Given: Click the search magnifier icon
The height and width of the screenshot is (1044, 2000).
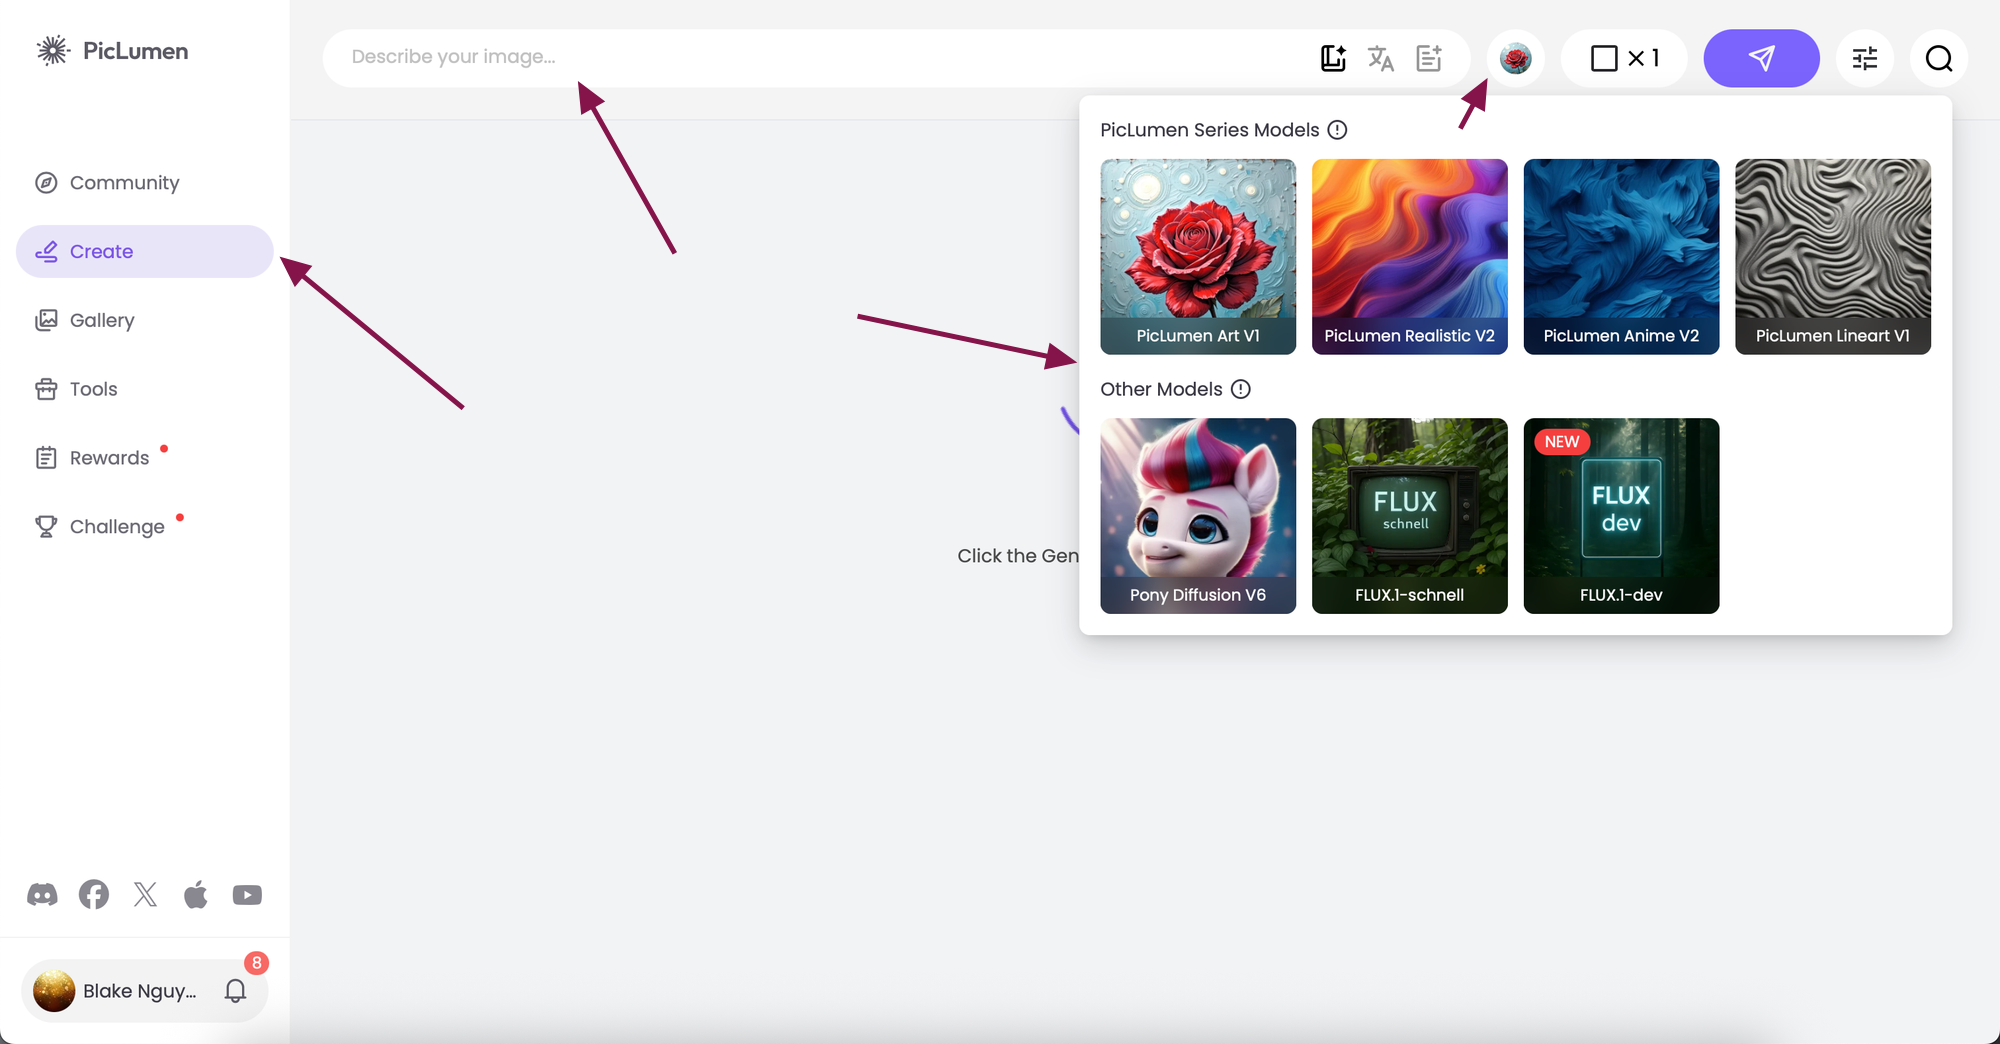Looking at the screenshot, I should (1939, 58).
